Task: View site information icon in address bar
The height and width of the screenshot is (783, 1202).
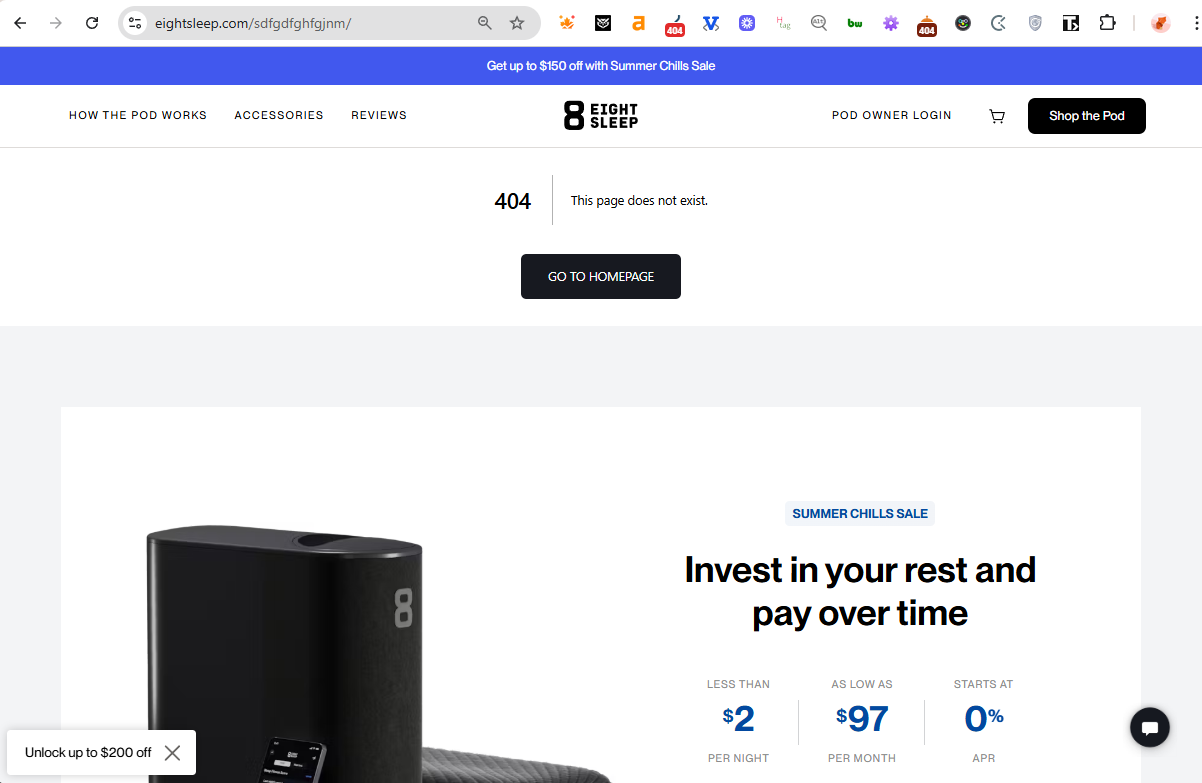Action: [136, 23]
